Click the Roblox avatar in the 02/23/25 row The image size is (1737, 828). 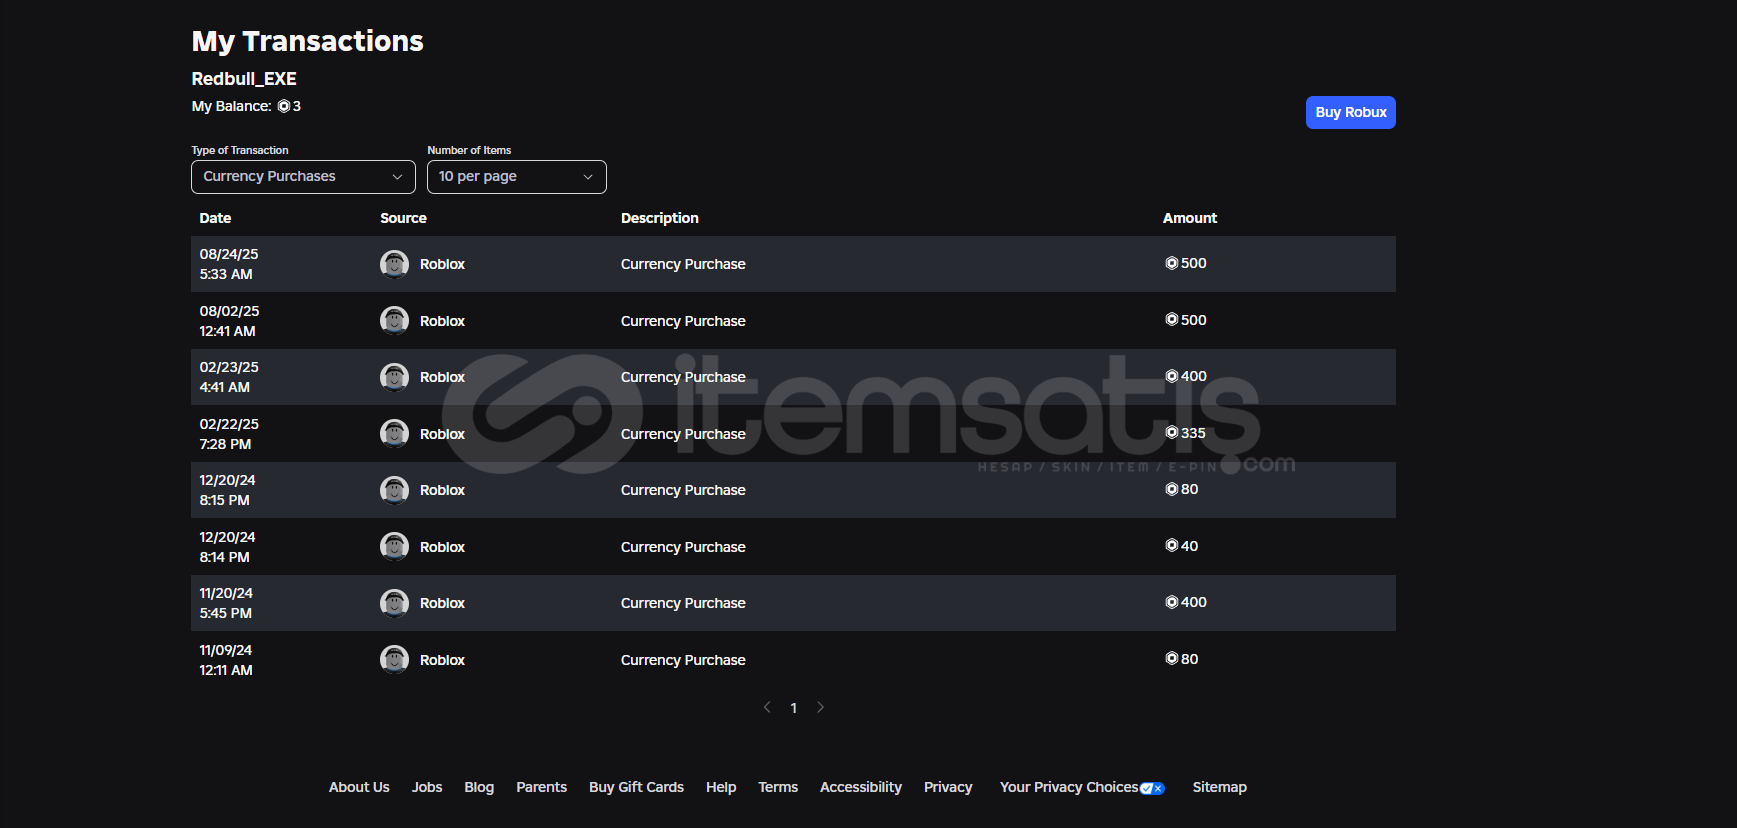395,377
